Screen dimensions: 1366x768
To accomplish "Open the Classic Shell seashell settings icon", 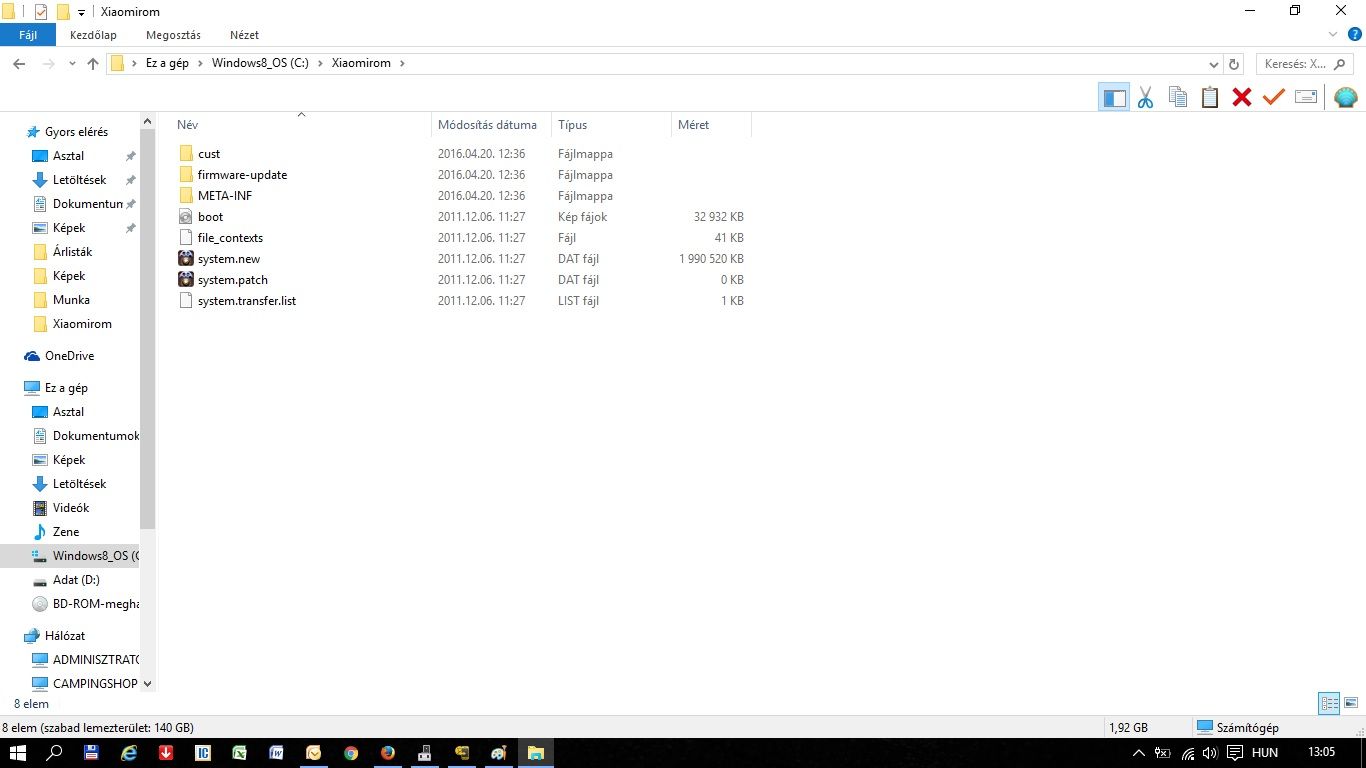I will [1345, 97].
